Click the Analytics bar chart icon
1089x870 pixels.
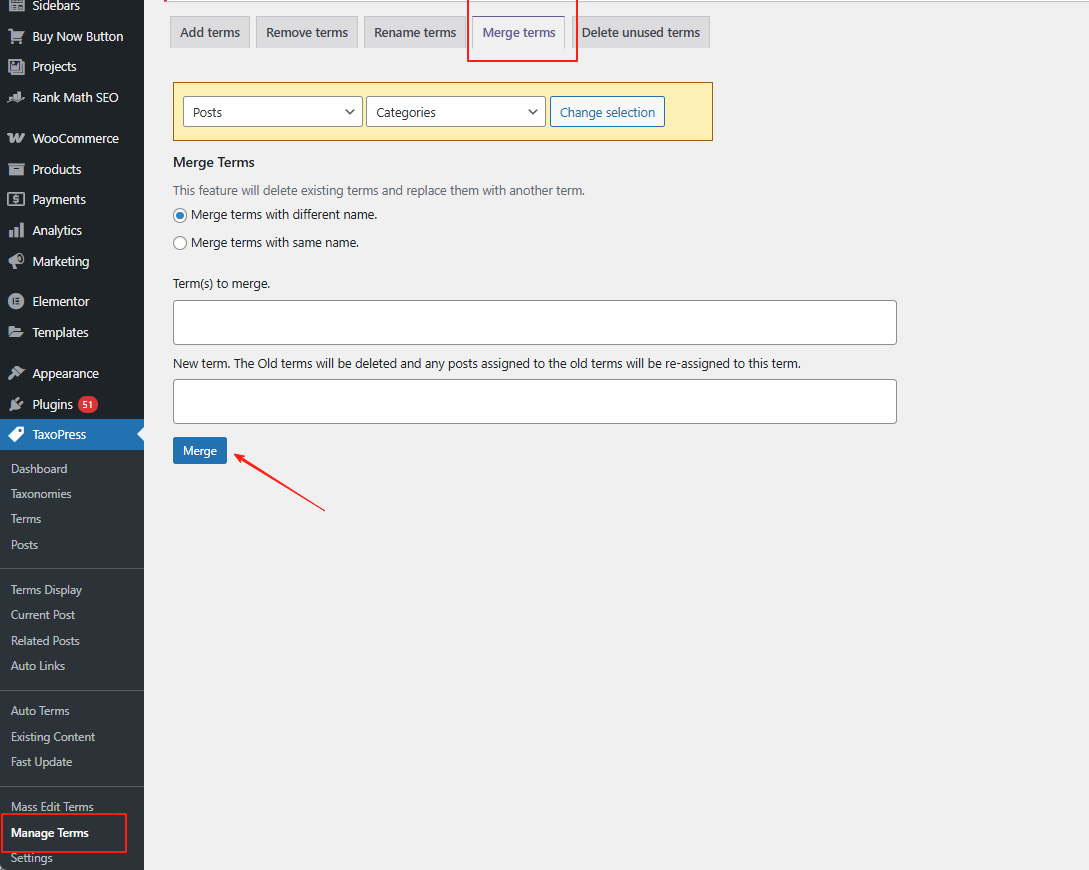point(16,230)
